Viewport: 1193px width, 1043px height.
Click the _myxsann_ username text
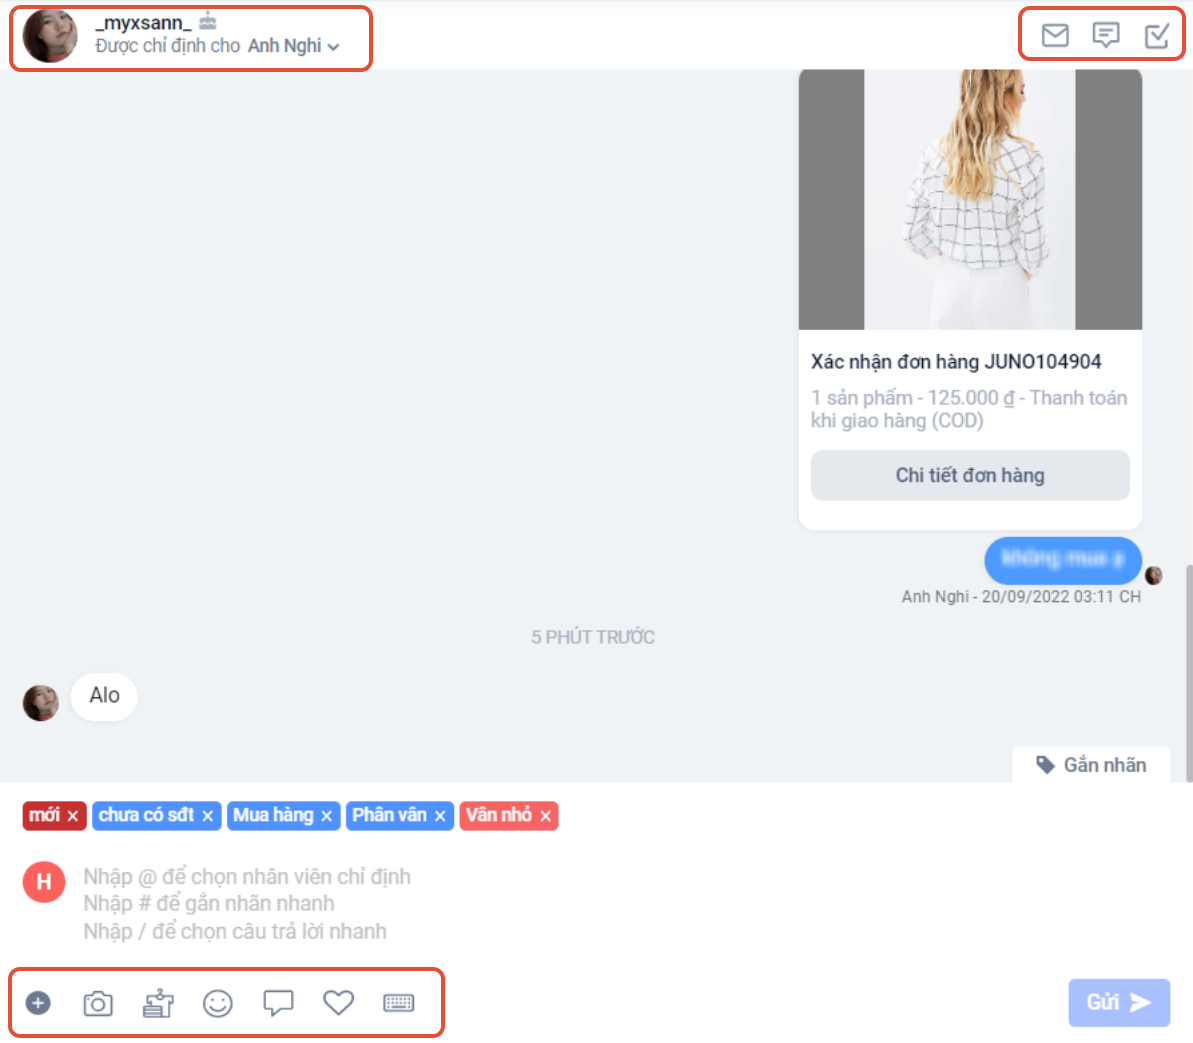[x=143, y=23]
